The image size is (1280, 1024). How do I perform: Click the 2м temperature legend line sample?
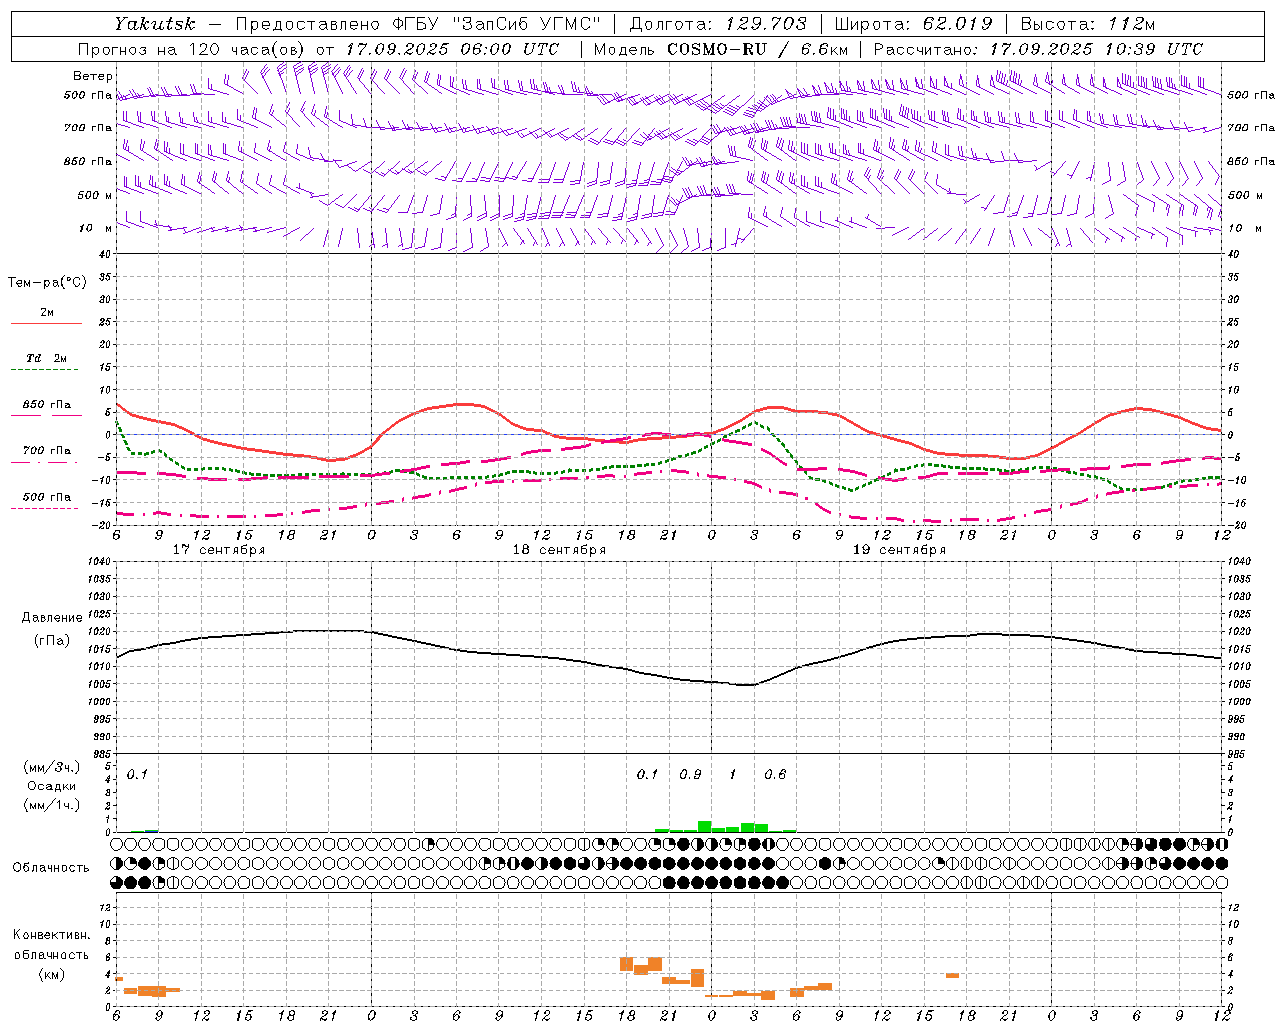pyautogui.click(x=46, y=324)
